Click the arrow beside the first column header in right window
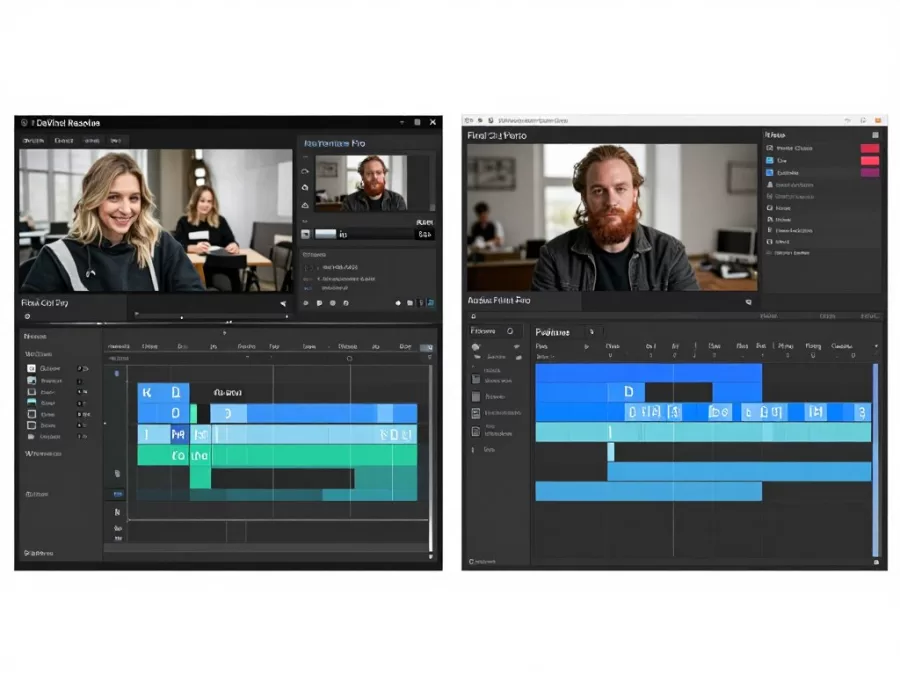900x675 pixels. 586,346
